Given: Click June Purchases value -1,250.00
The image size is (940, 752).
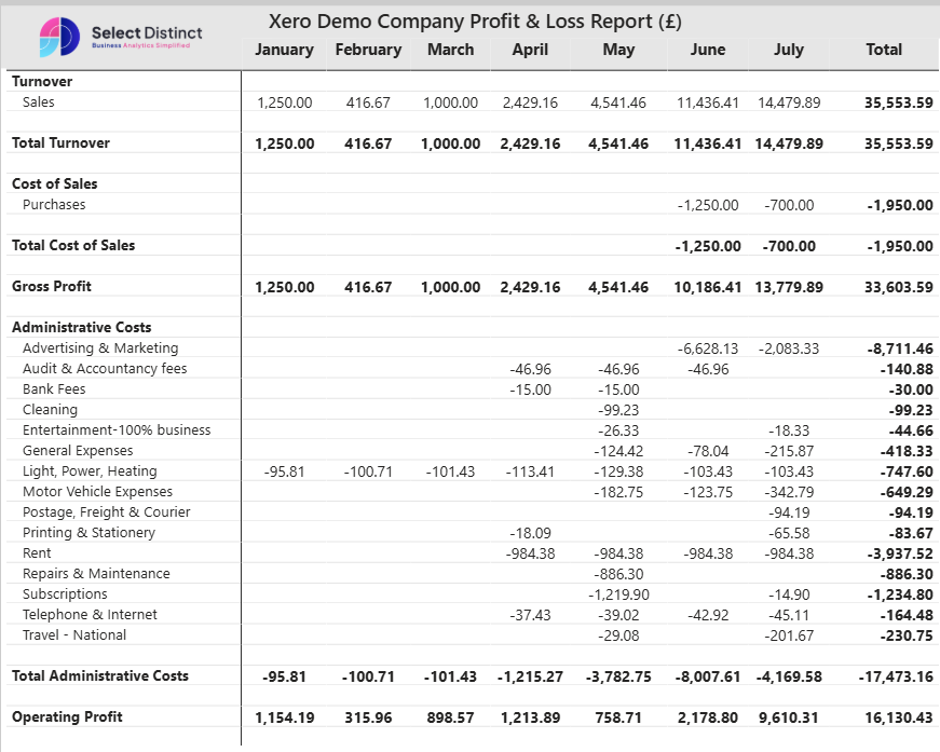Looking at the screenshot, I should tap(708, 205).
